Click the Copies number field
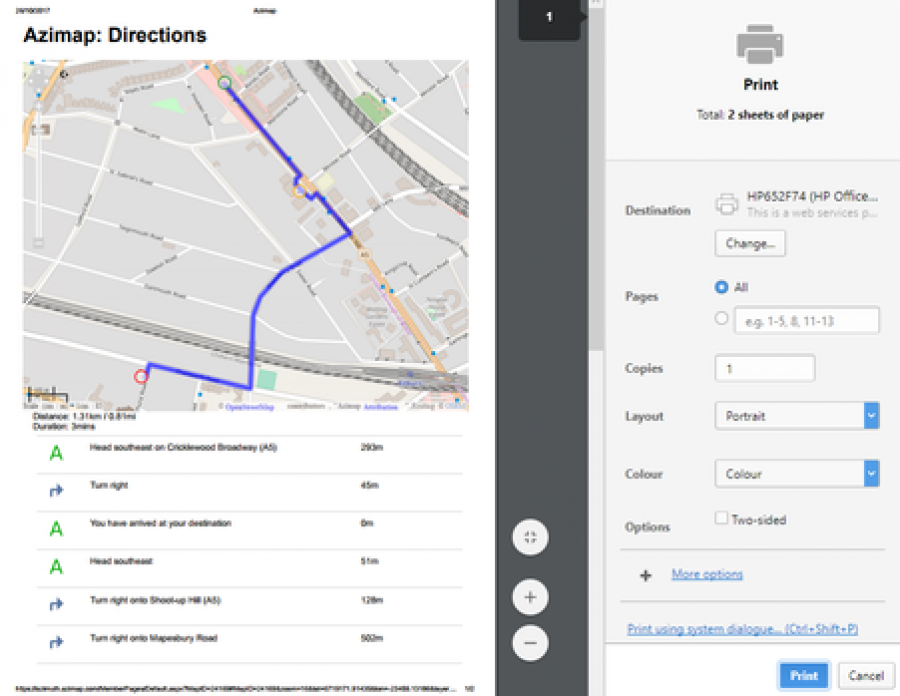This screenshot has width=900, height=696. 765,368
